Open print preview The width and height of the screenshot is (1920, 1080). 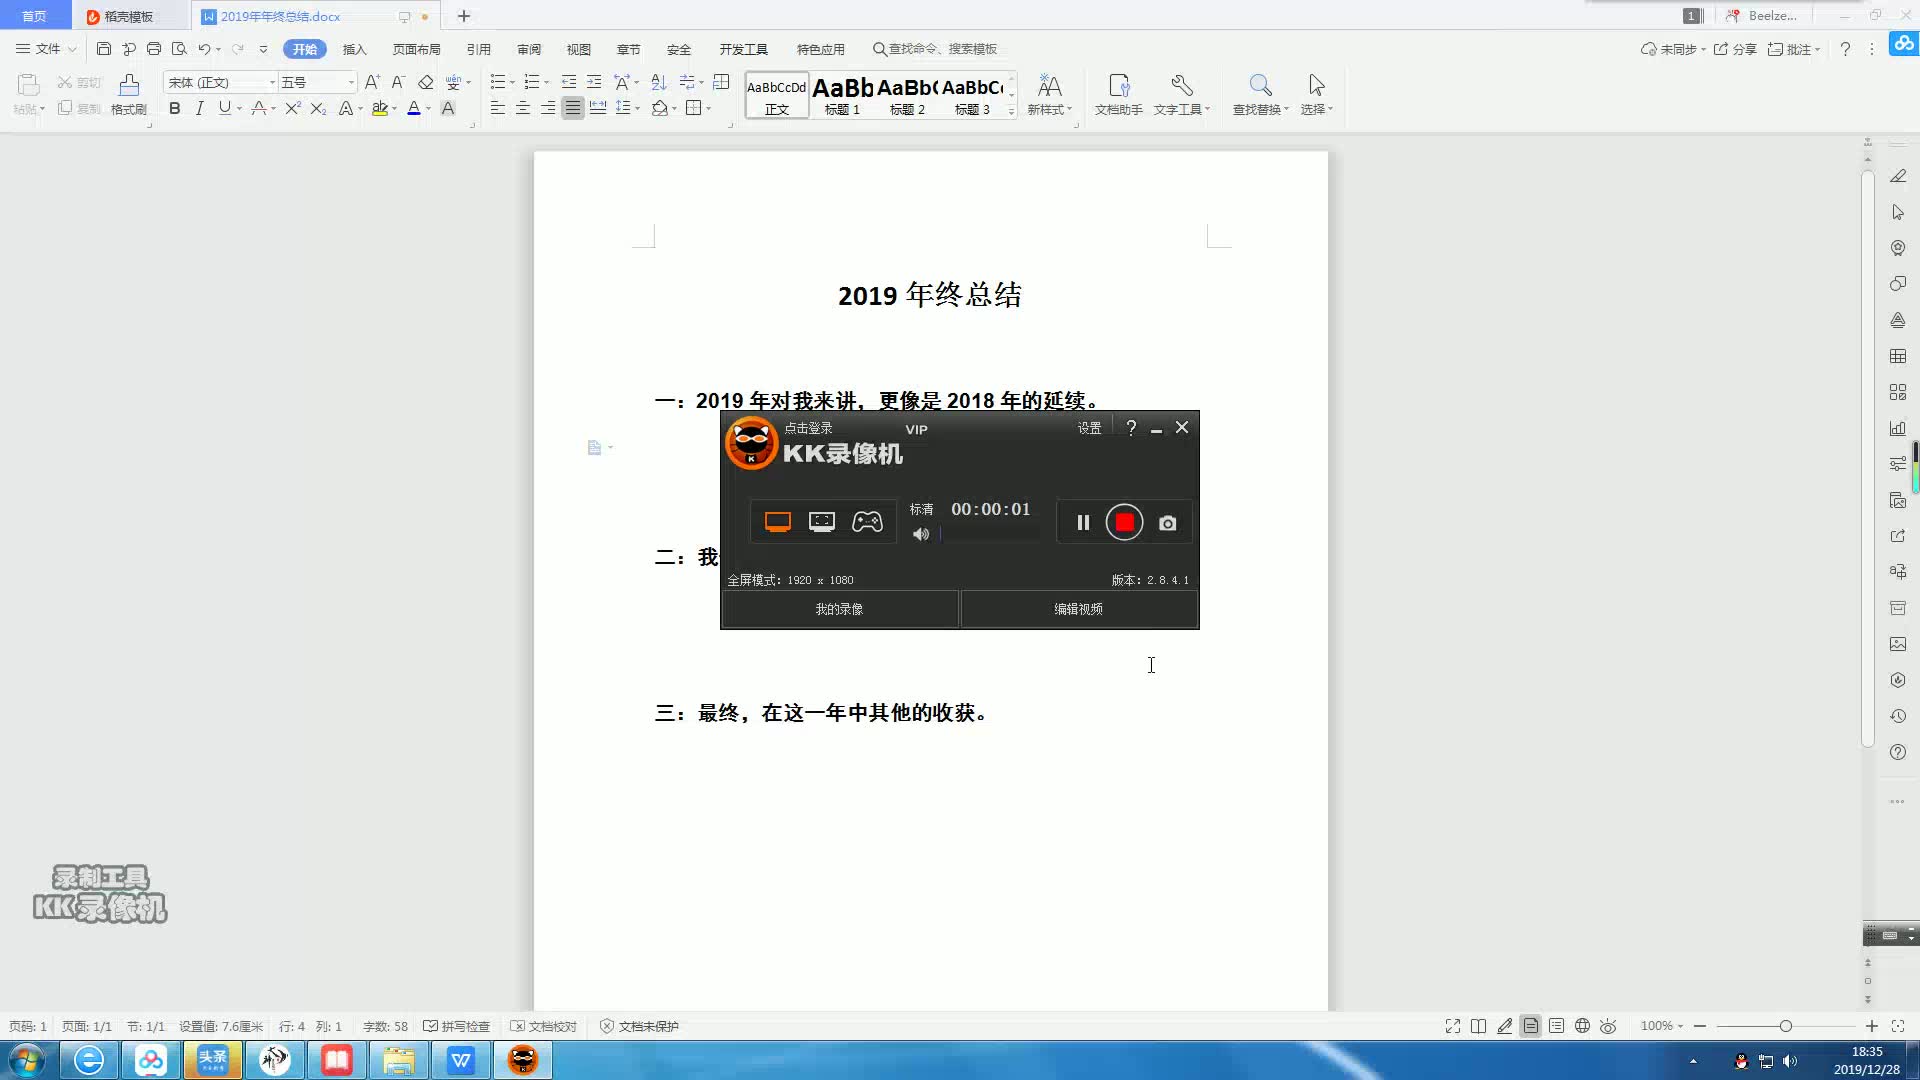[179, 48]
